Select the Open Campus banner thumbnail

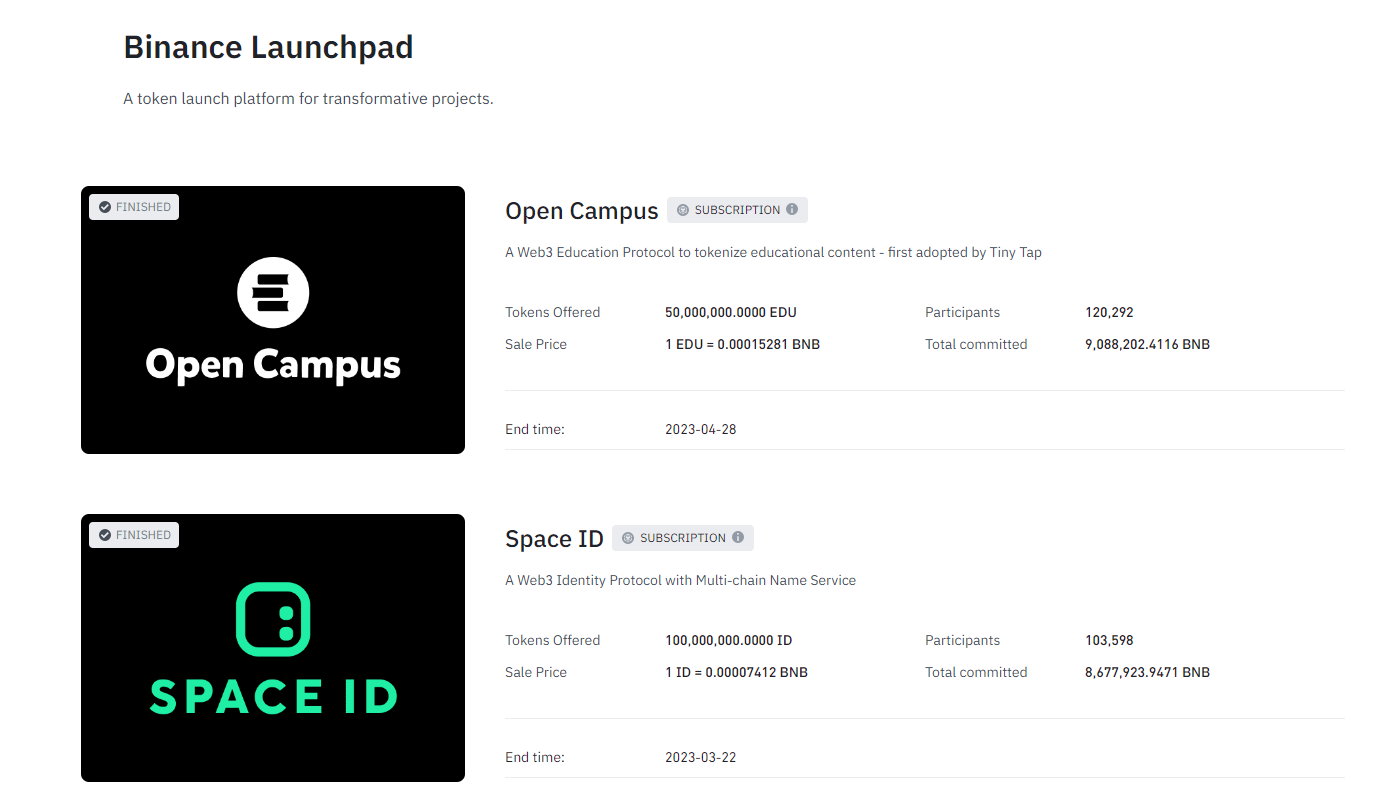pos(273,320)
